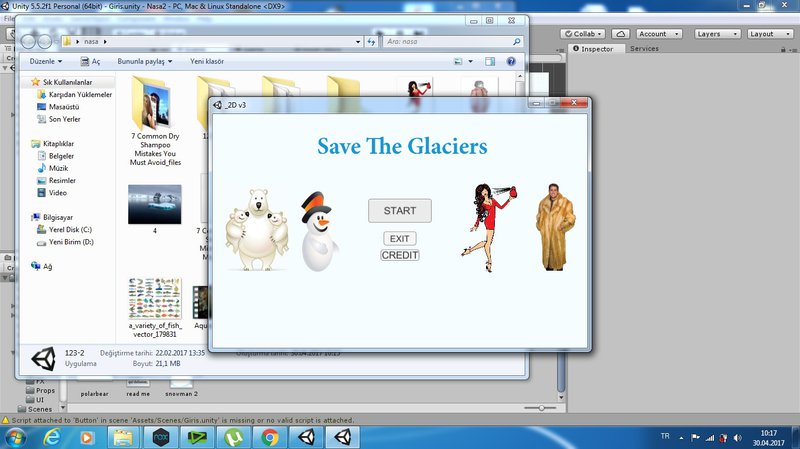The height and width of the screenshot is (449, 800).
Task: Open the Account dropdown in Unity
Action: point(658,34)
